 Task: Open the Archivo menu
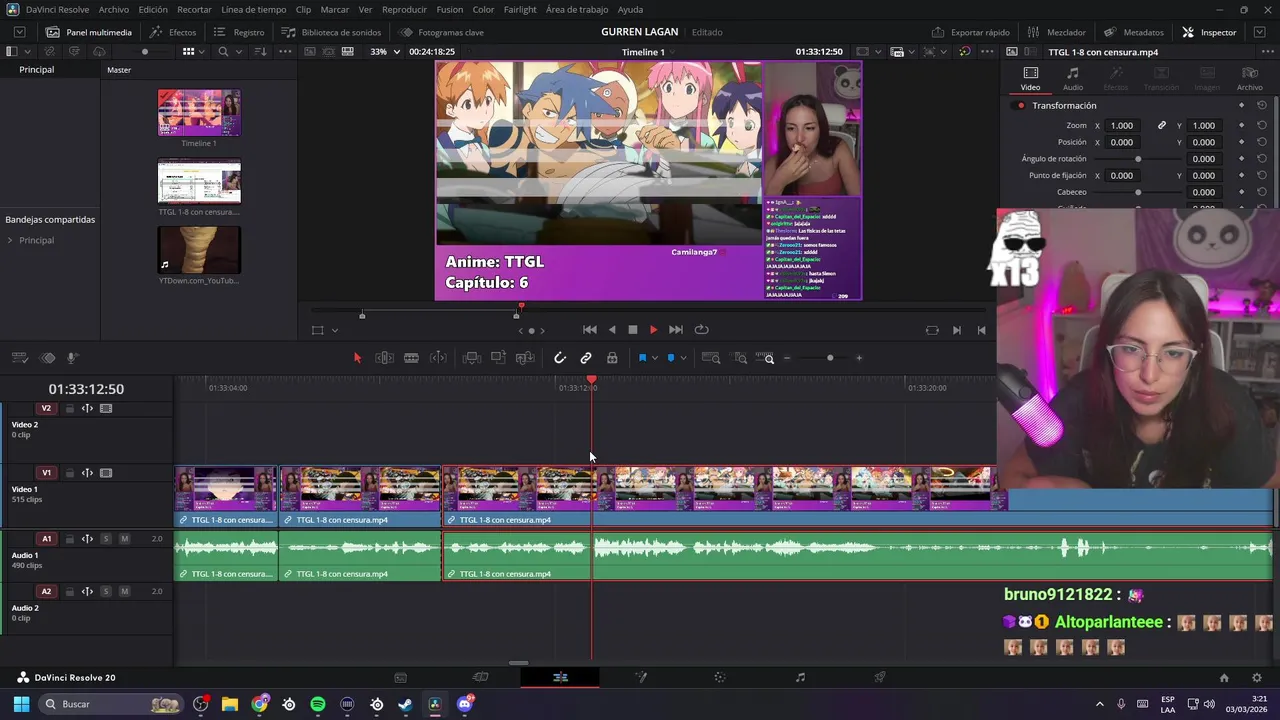[x=114, y=9]
